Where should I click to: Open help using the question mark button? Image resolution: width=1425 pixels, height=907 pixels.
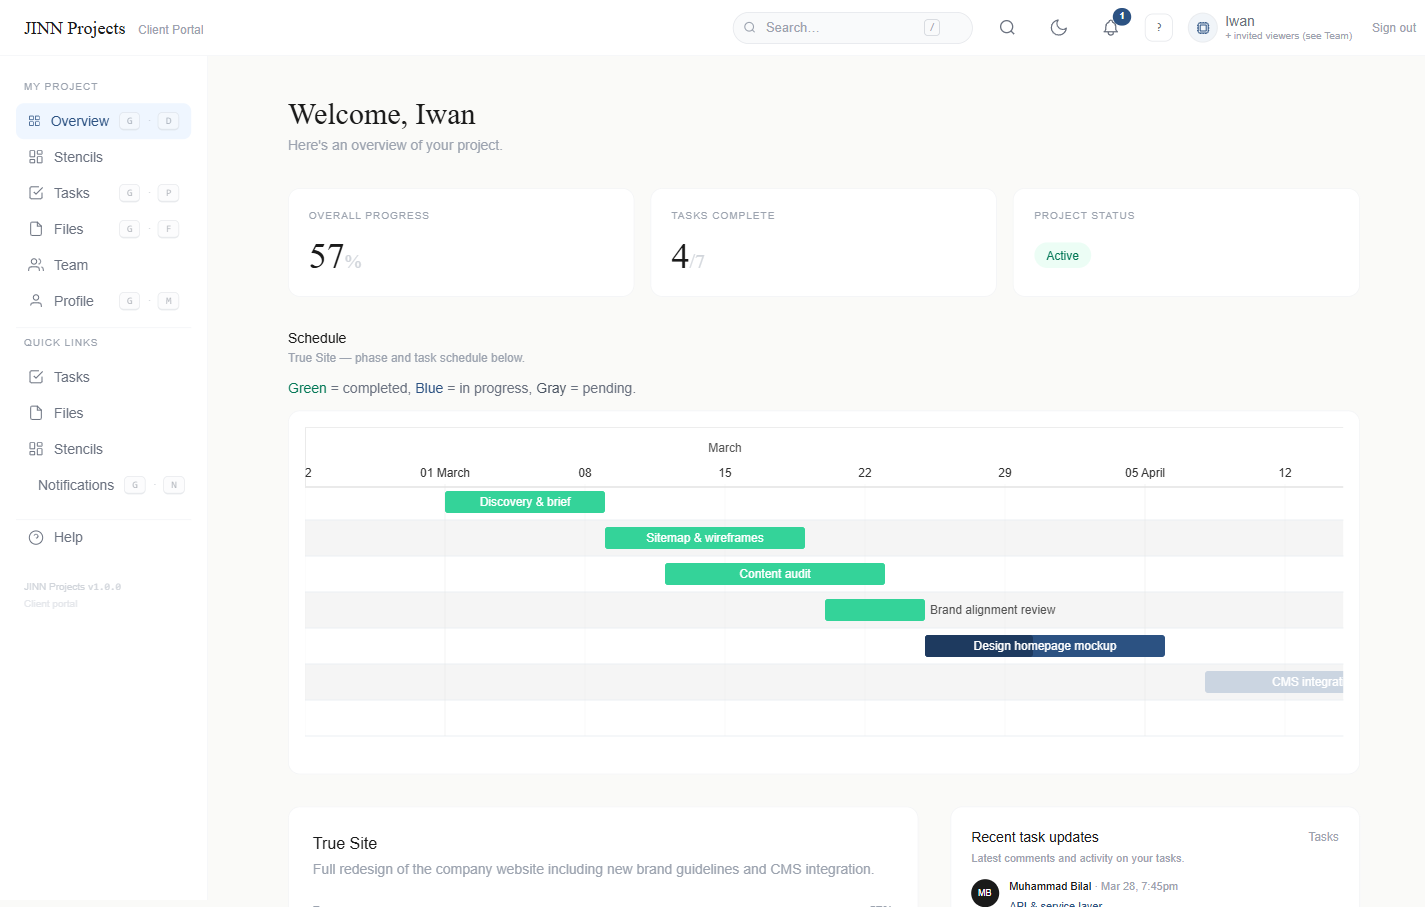1159,28
